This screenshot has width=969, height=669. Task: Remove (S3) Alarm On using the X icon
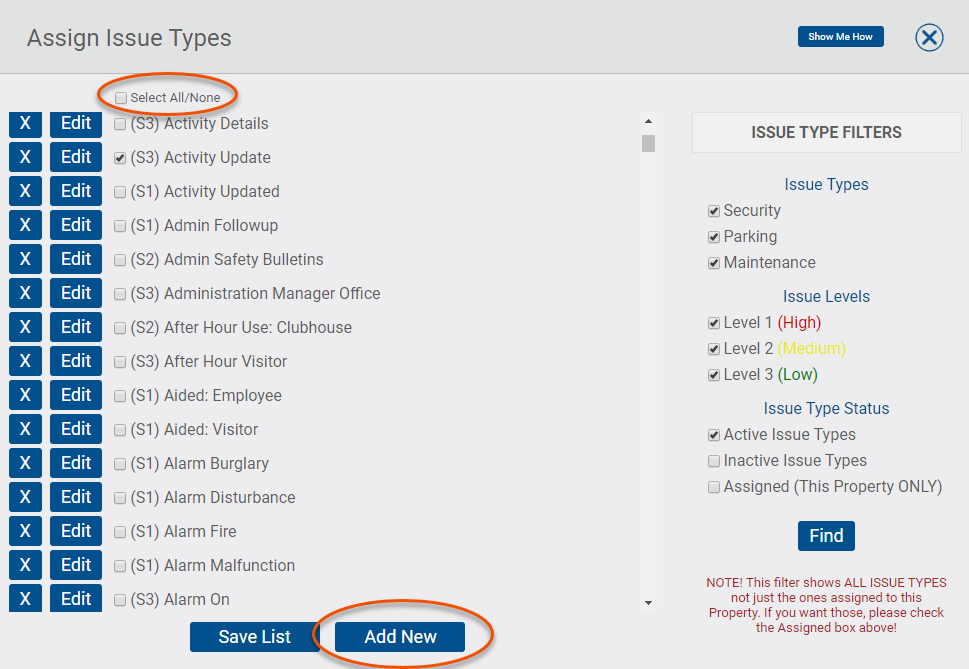24,598
